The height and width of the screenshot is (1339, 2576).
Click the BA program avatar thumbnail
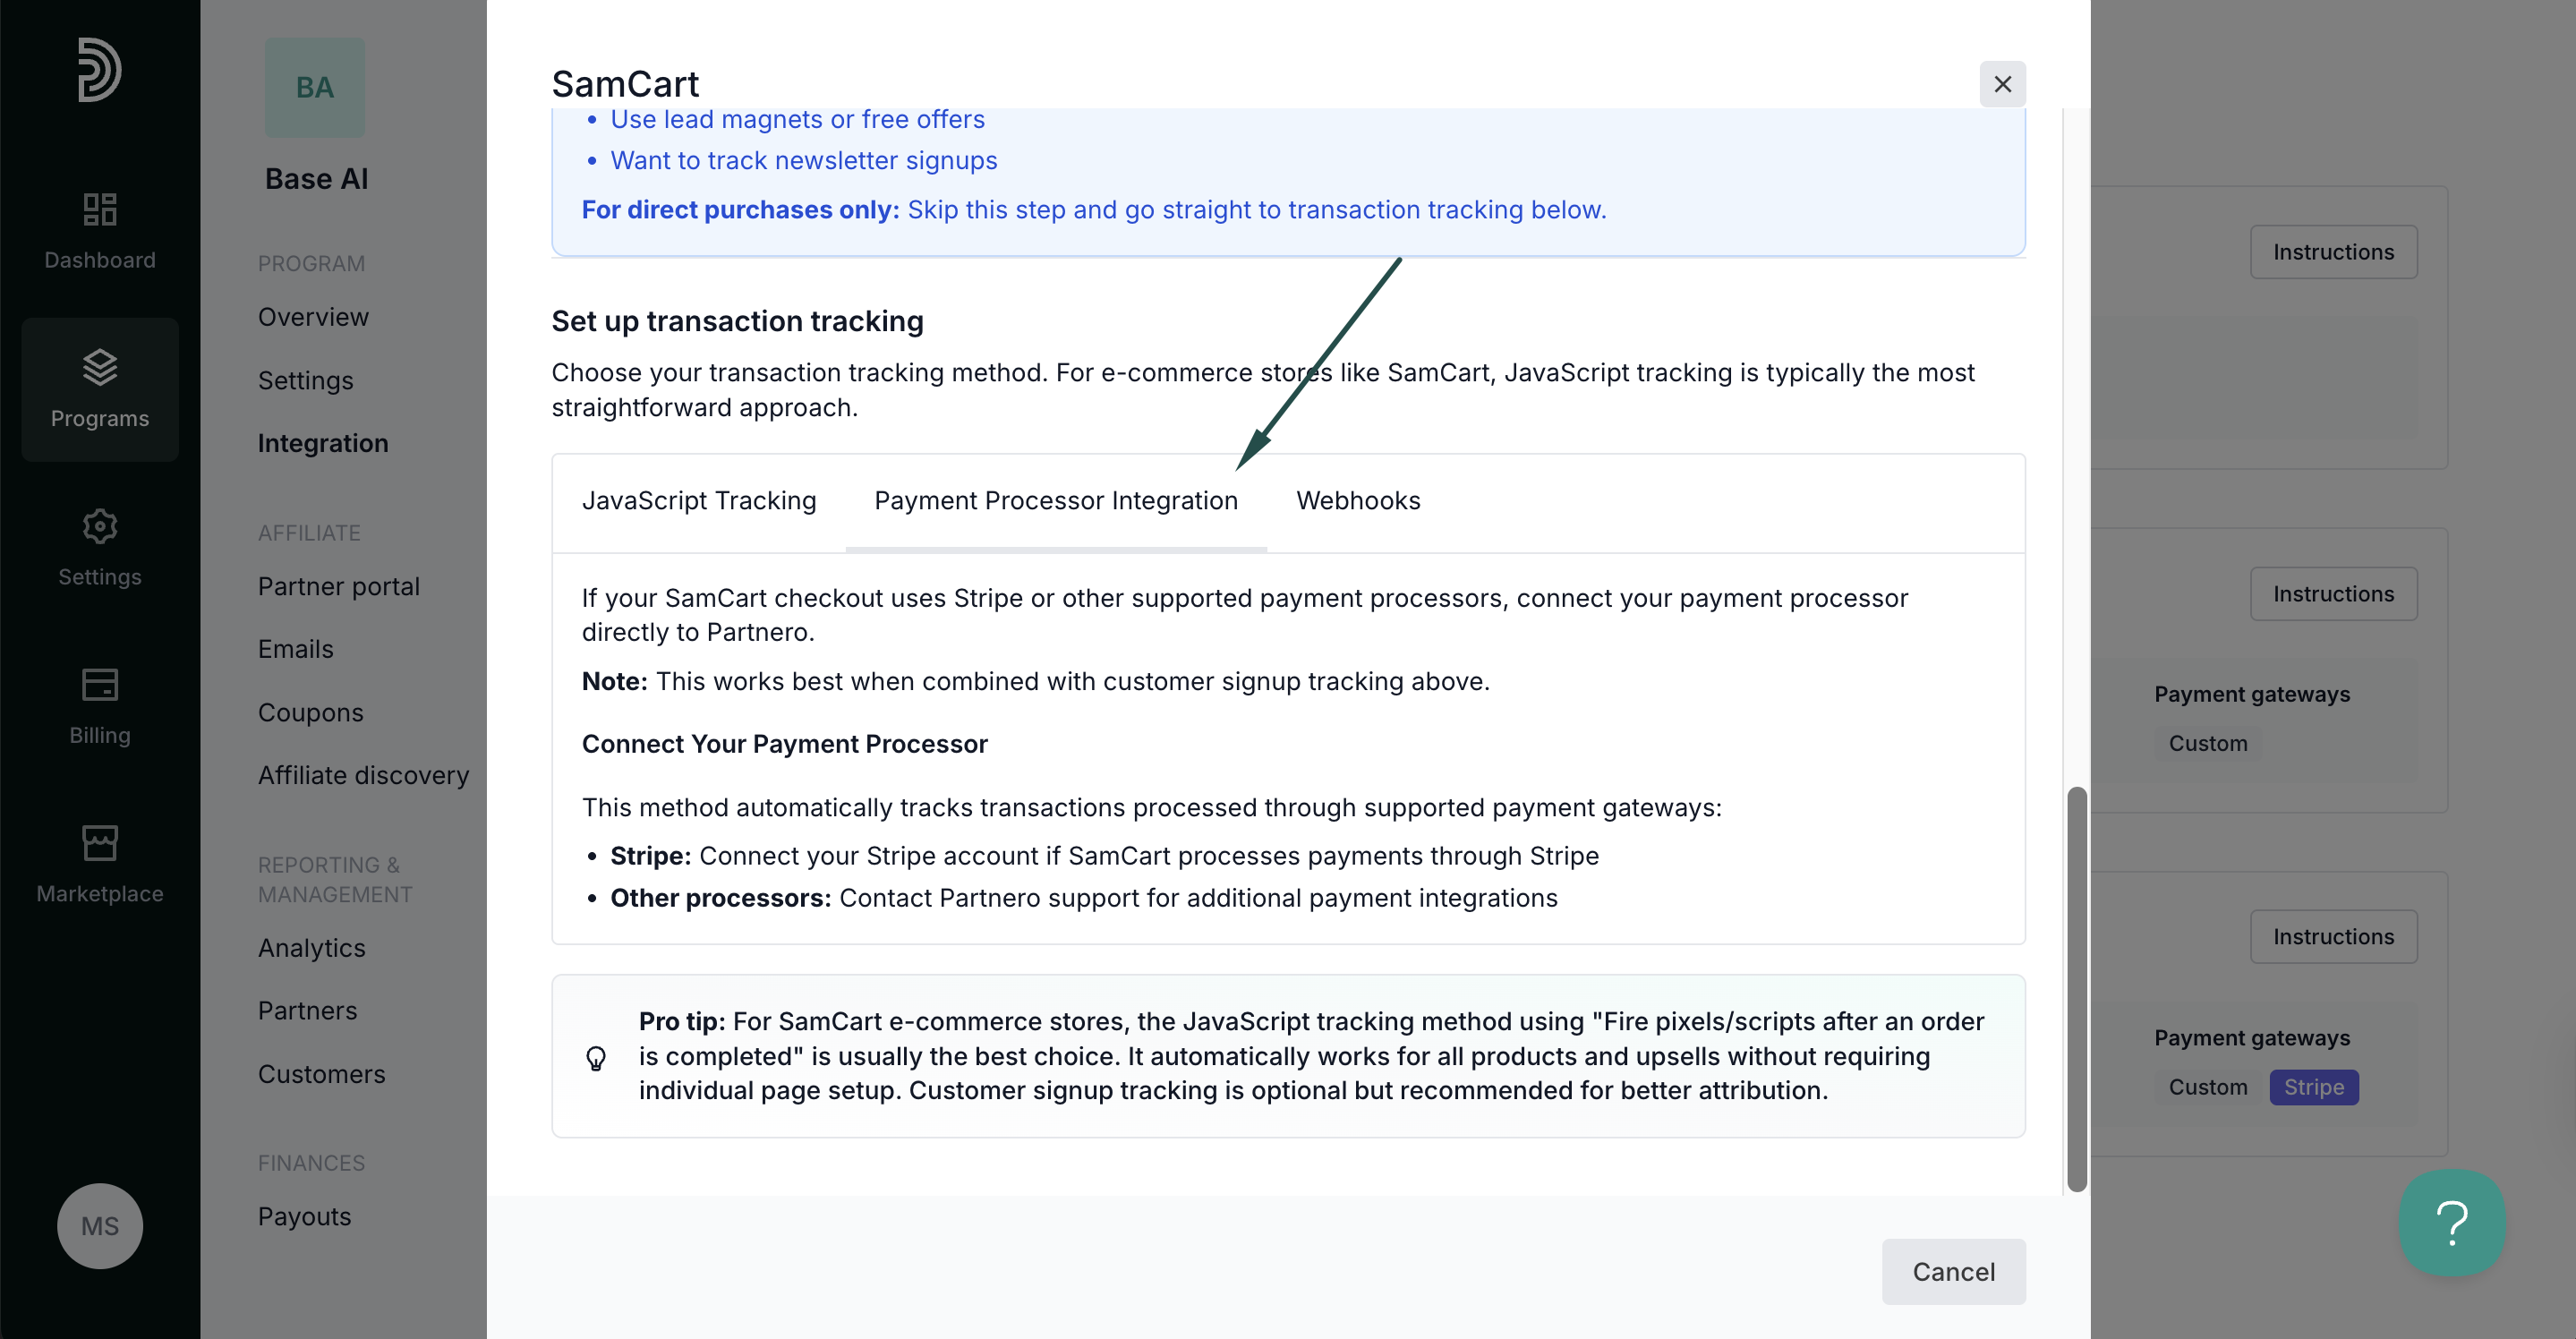(315, 88)
